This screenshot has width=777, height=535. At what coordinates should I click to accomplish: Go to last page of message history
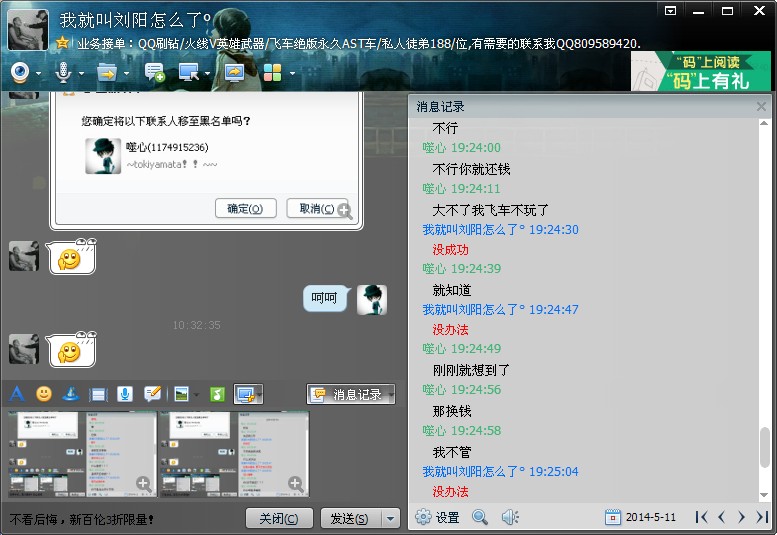click(x=762, y=517)
